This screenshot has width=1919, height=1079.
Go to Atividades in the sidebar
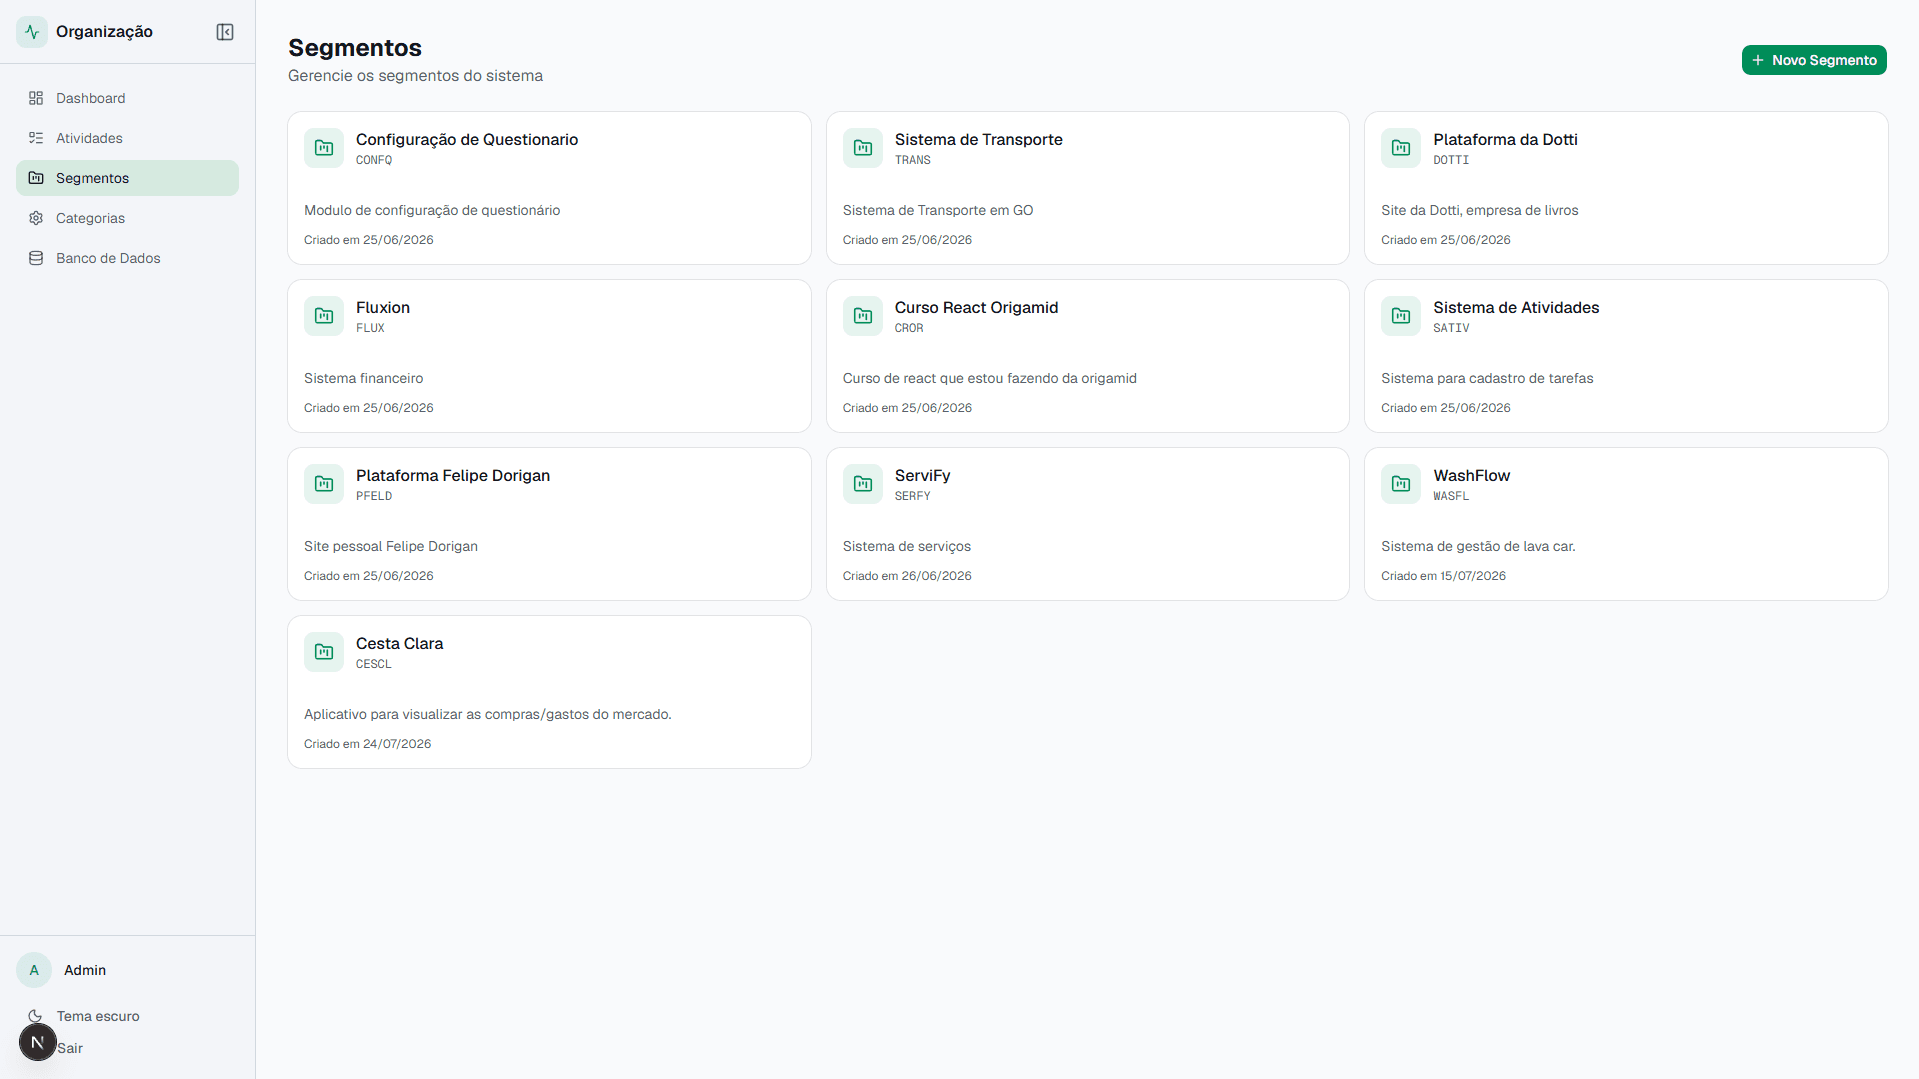[x=127, y=138]
